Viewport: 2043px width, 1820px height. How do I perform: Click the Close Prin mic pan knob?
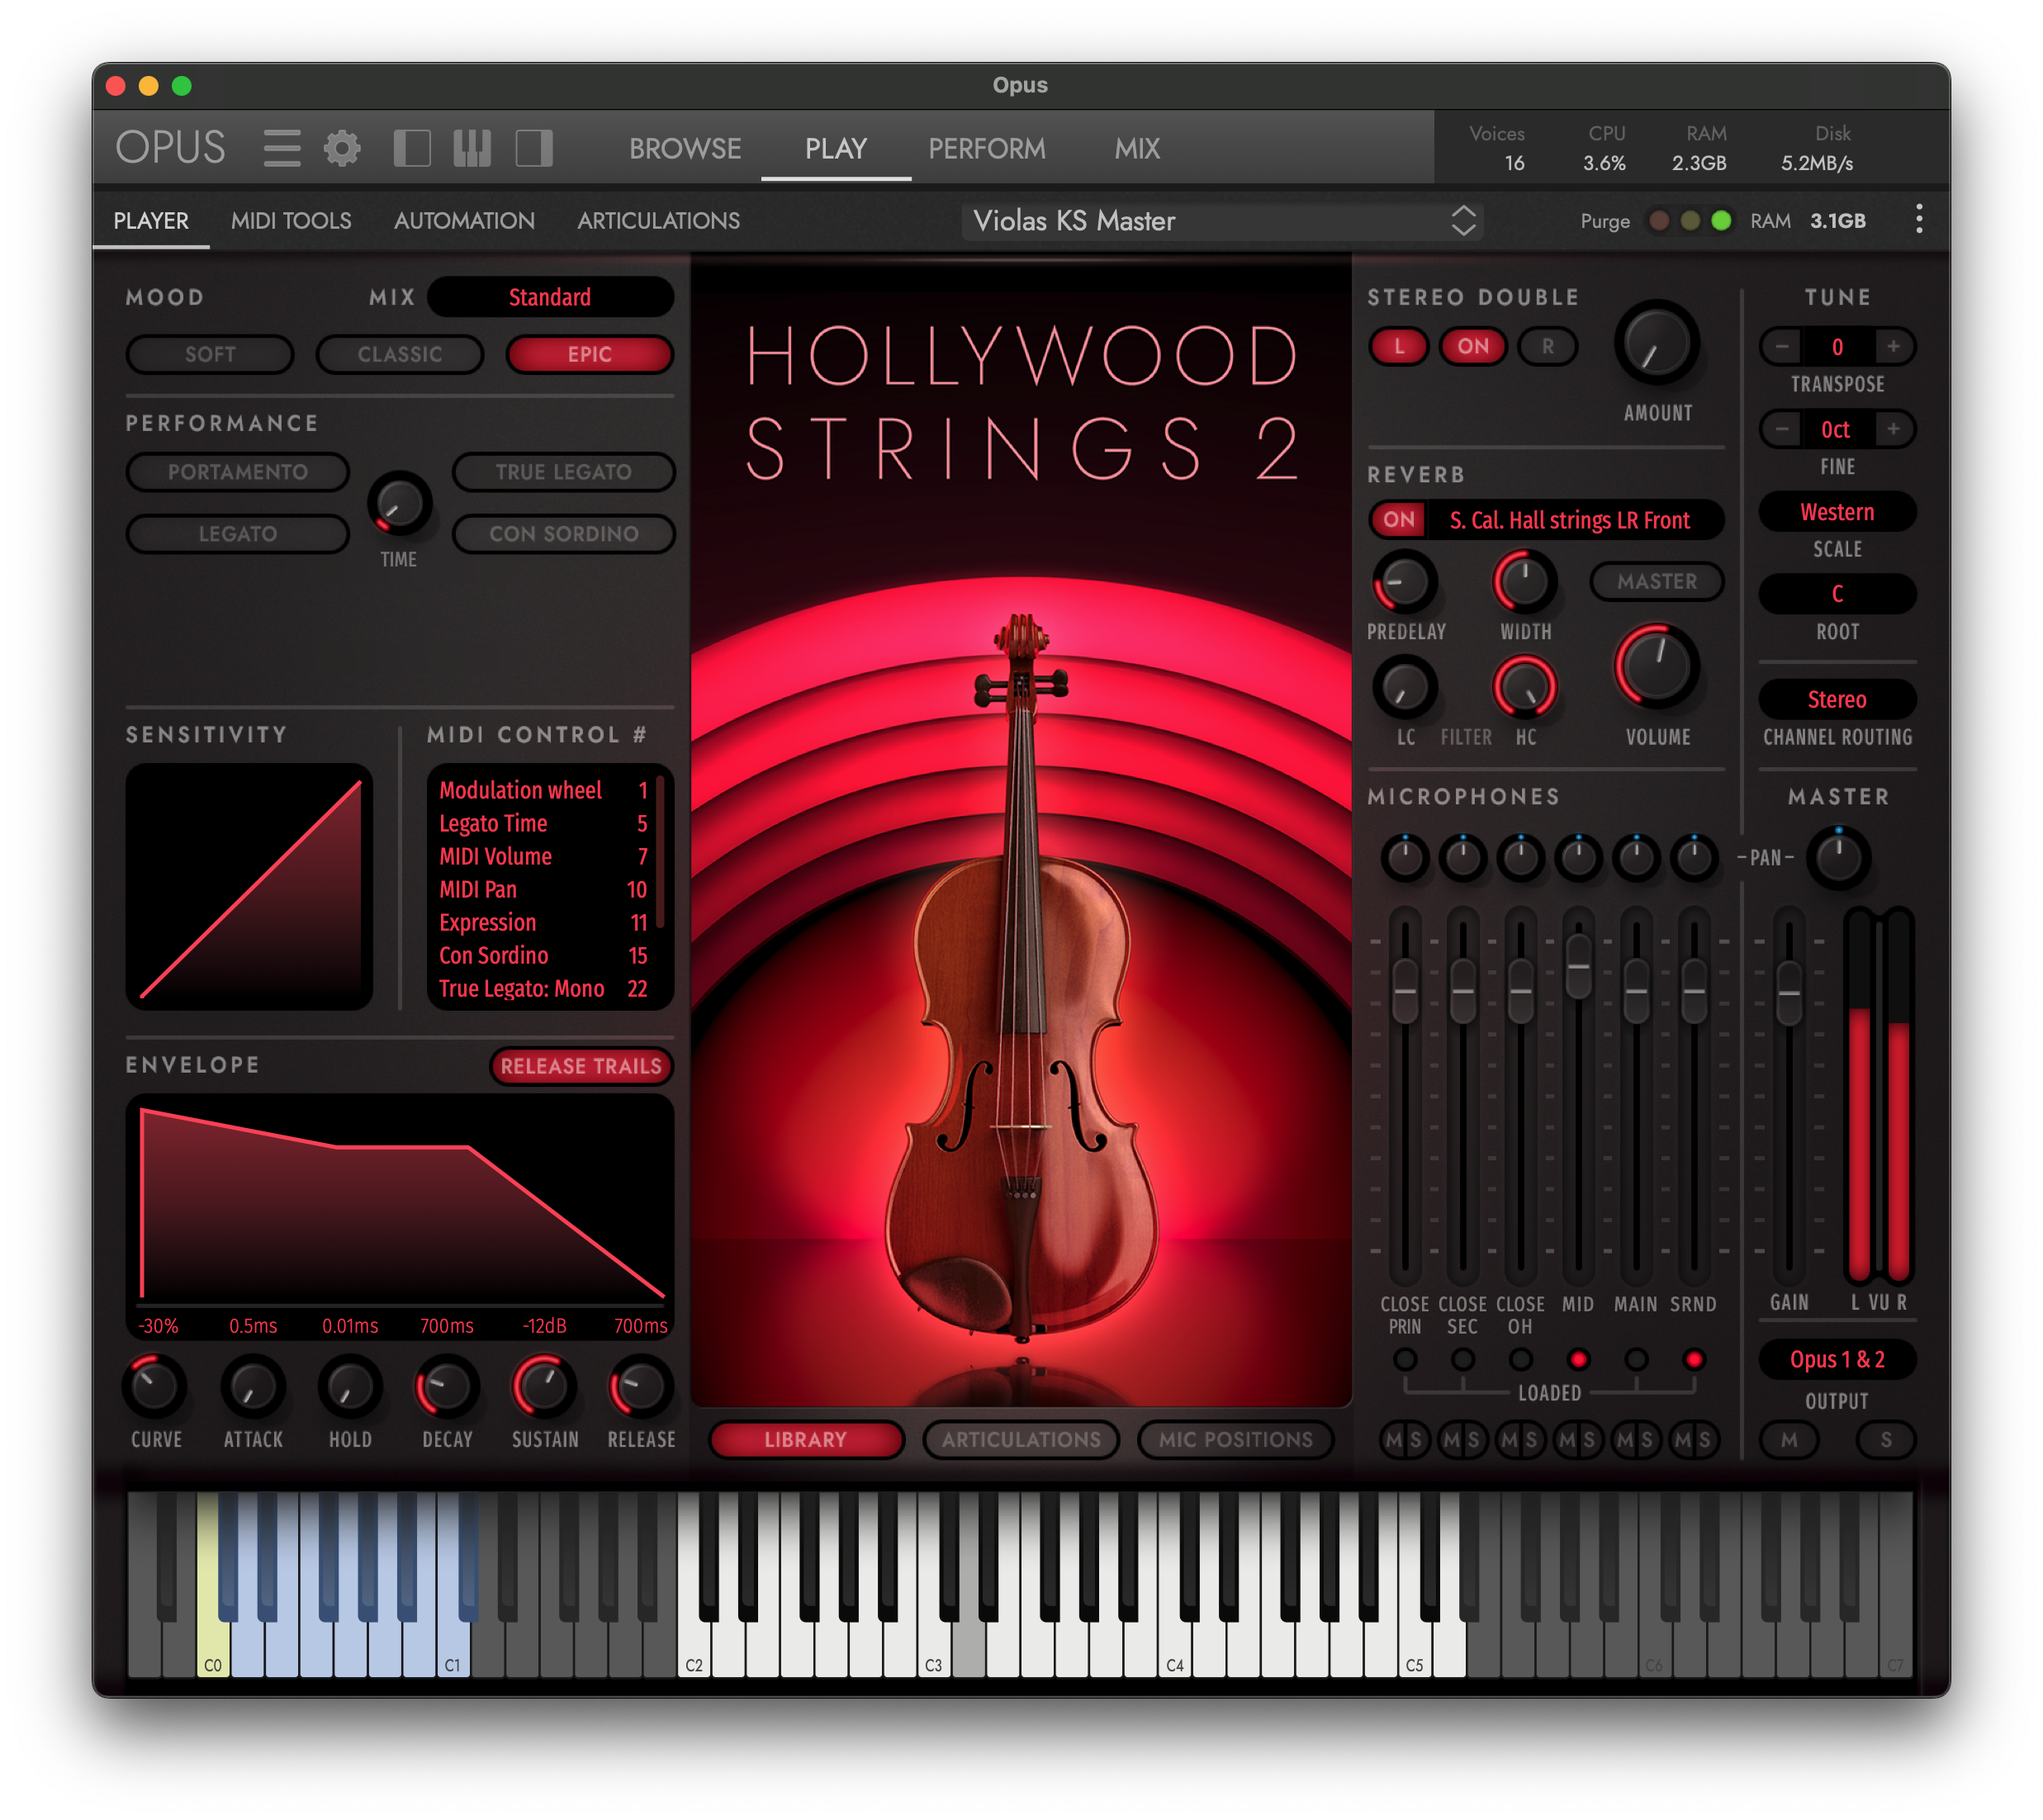1405,857
